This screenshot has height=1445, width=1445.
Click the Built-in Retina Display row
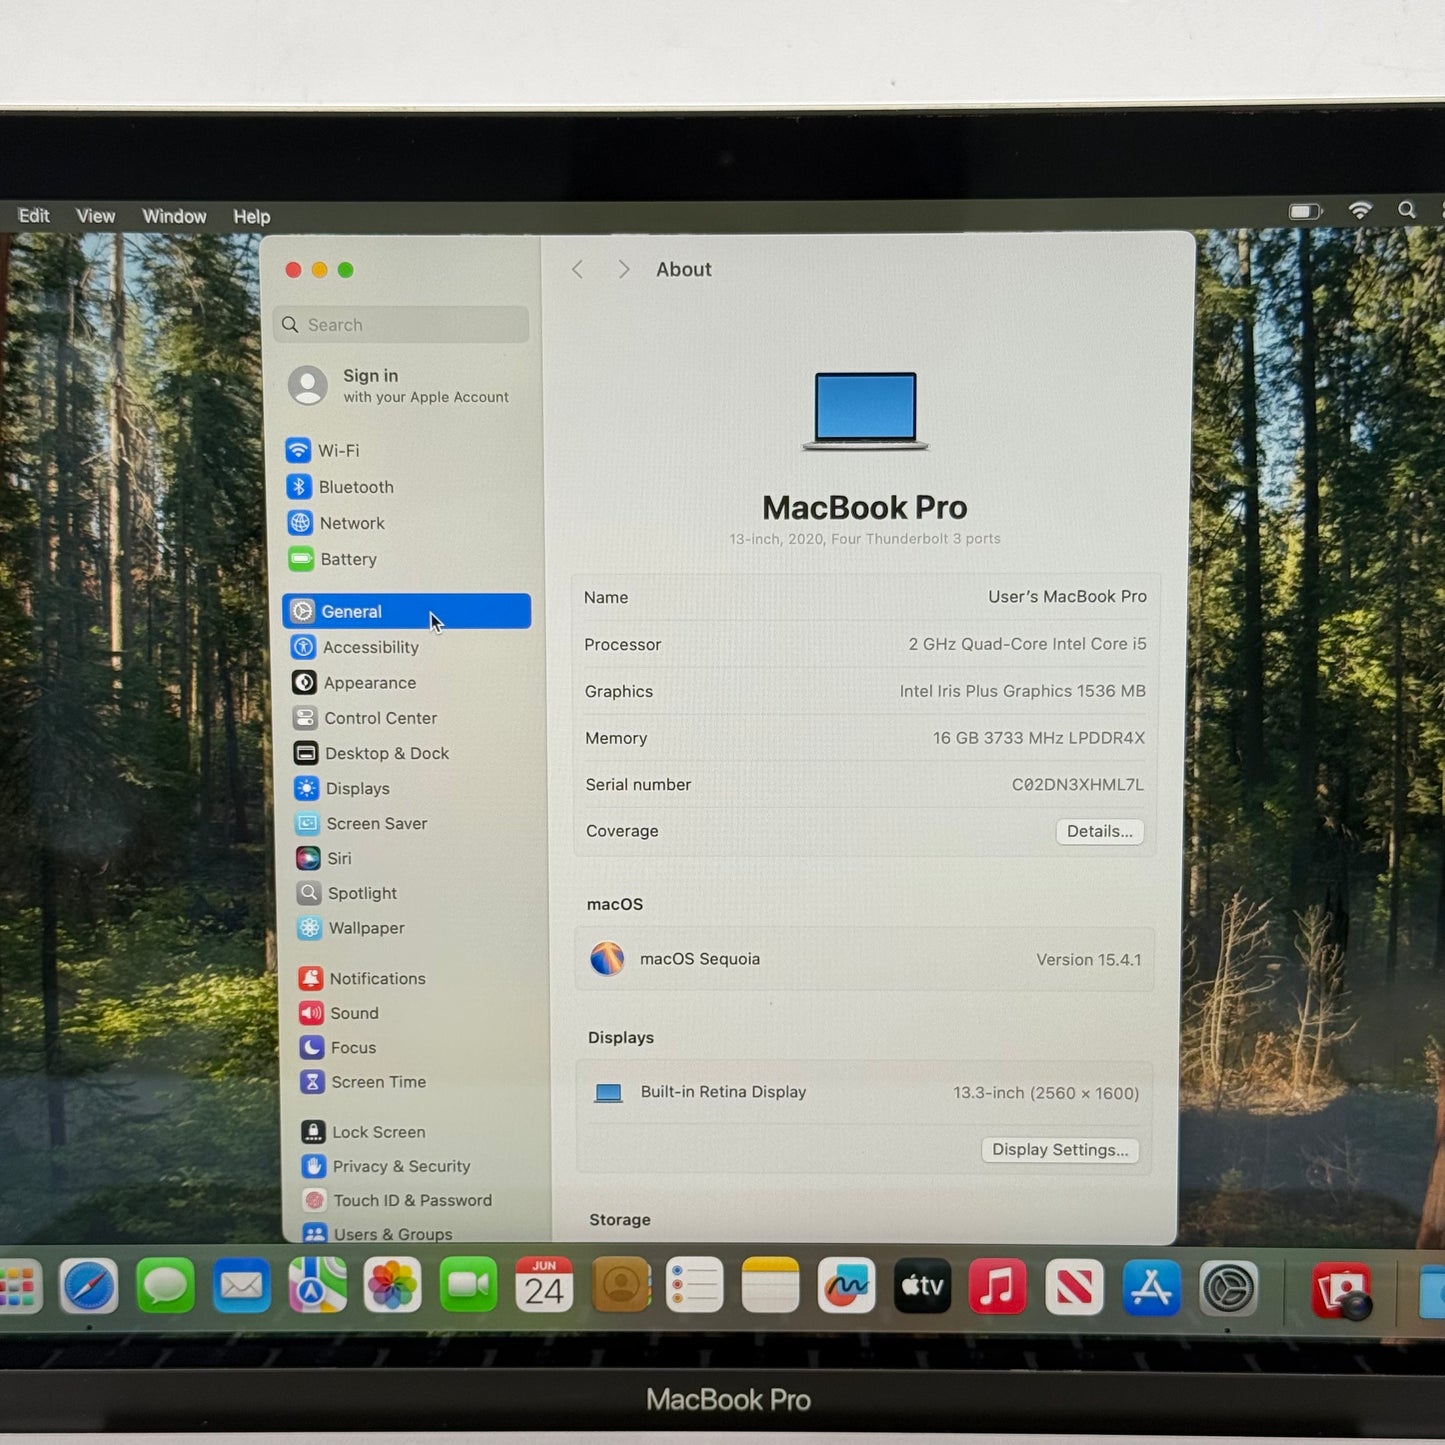(865, 1093)
